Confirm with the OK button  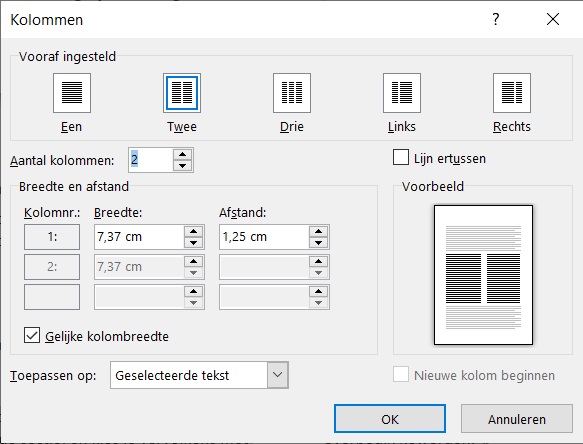[x=390, y=419]
